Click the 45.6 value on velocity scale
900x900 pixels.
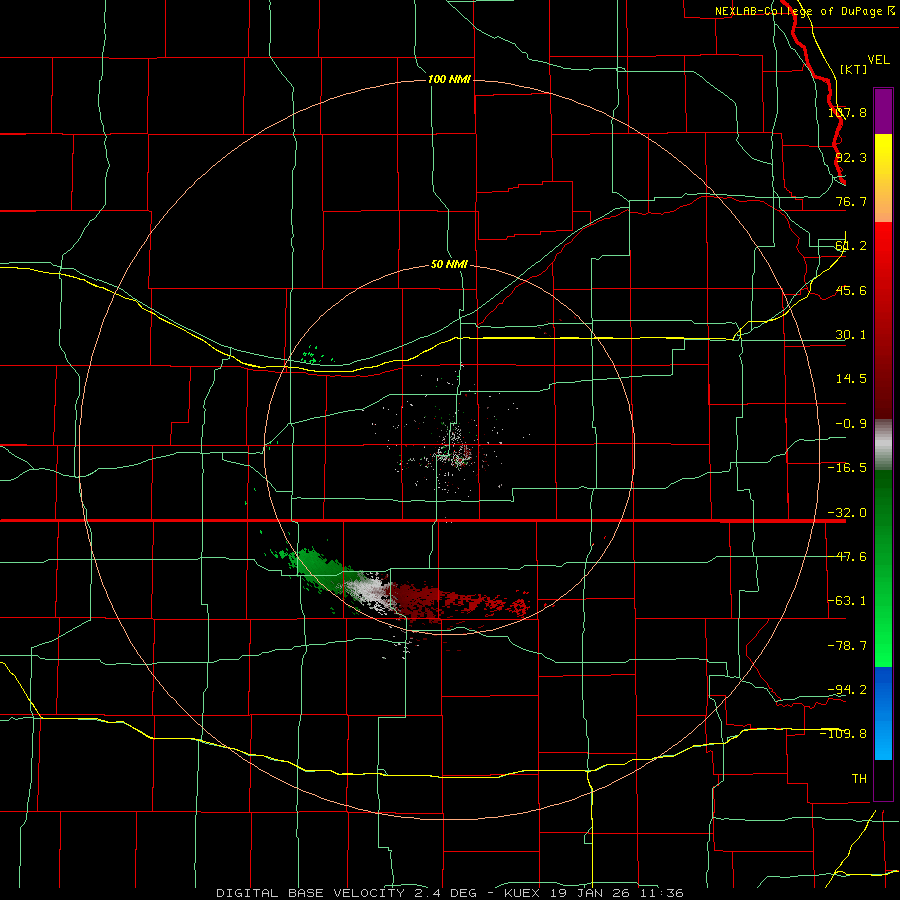(851, 290)
